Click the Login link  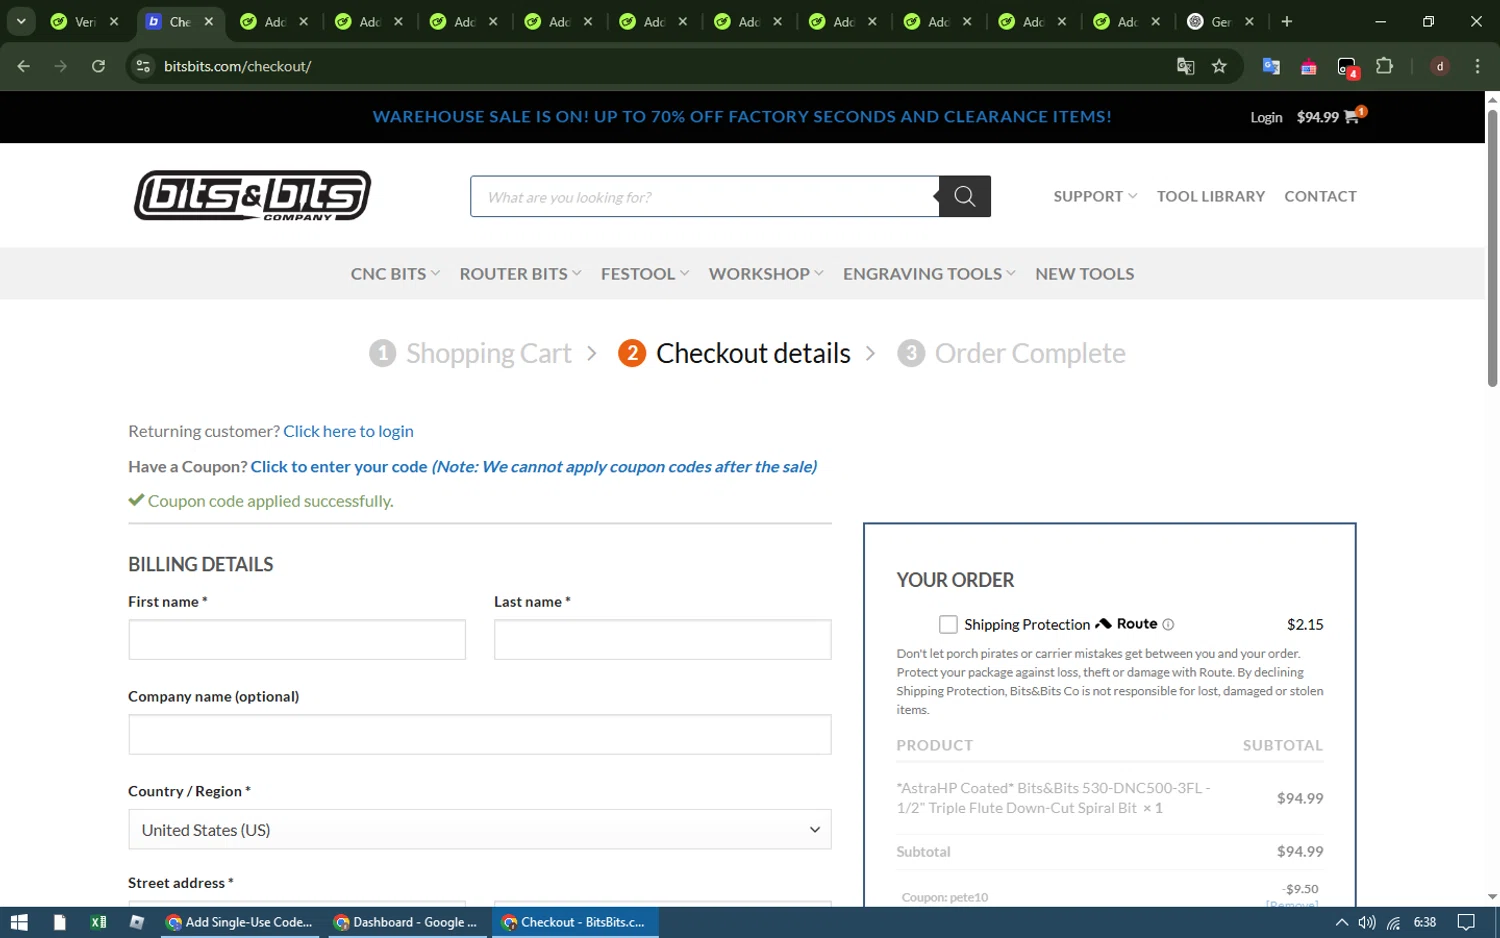tap(1266, 117)
